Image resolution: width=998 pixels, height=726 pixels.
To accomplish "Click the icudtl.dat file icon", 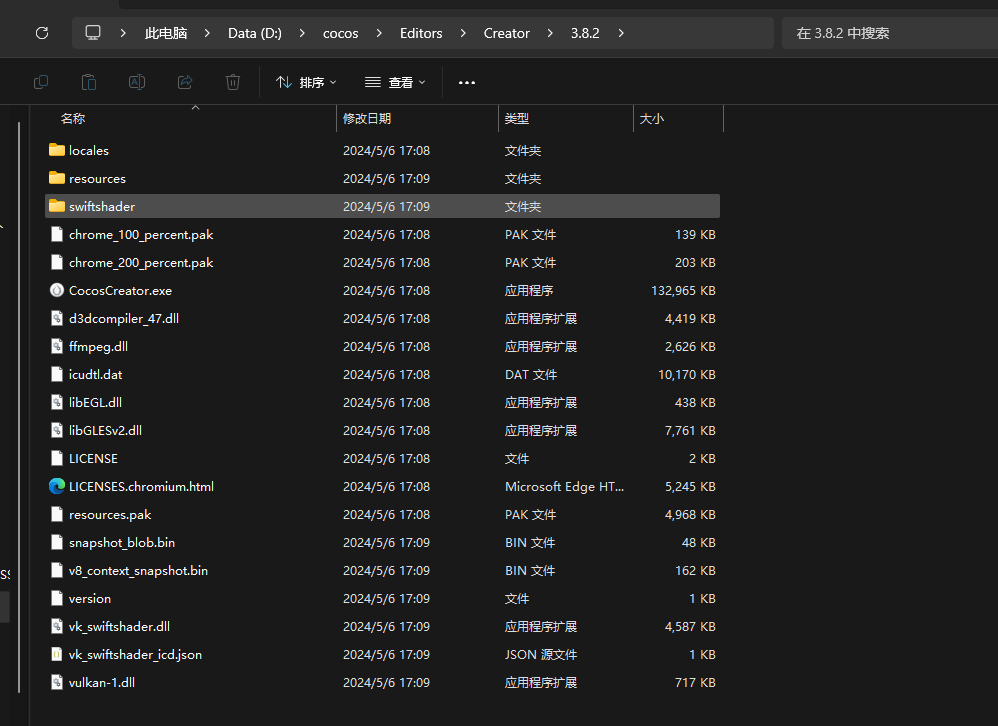I will [x=57, y=374].
